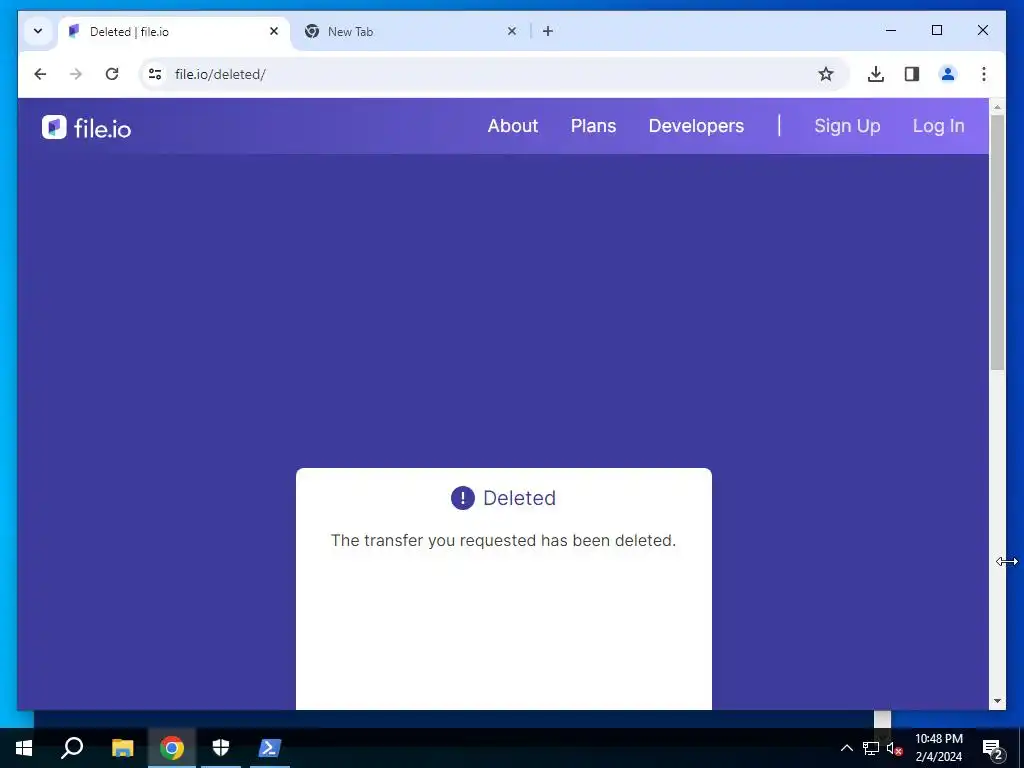
Task: Open PowerShell from the taskbar
Action: [x=270, y=748]
